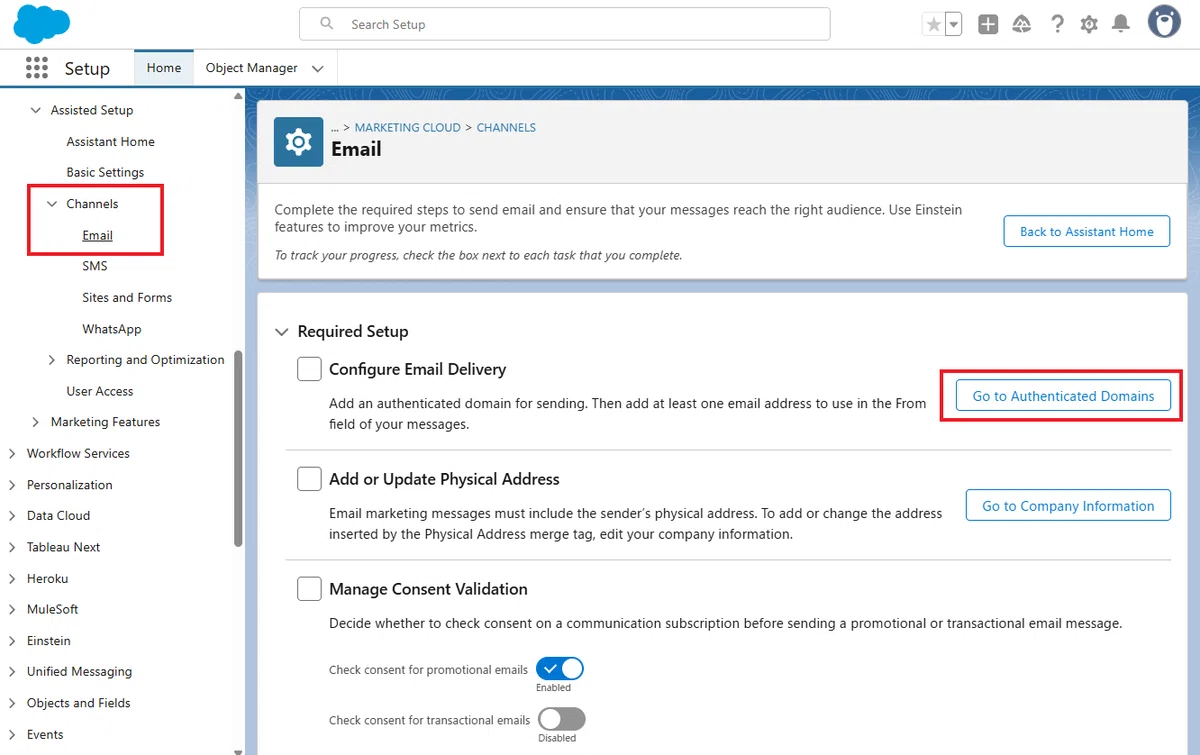This screenshot has height=755, width=1200.
Task: Collapse the Channels tree node
Action: point(52,204)
